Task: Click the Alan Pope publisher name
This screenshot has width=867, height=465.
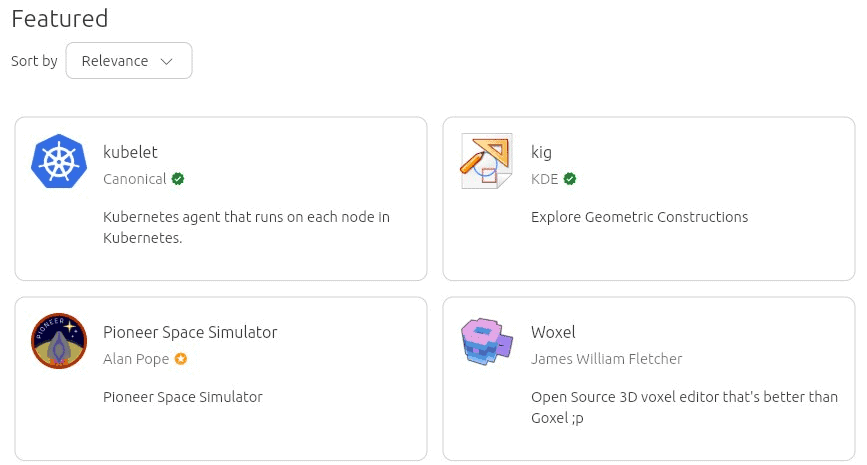Action: click(135, 359)
